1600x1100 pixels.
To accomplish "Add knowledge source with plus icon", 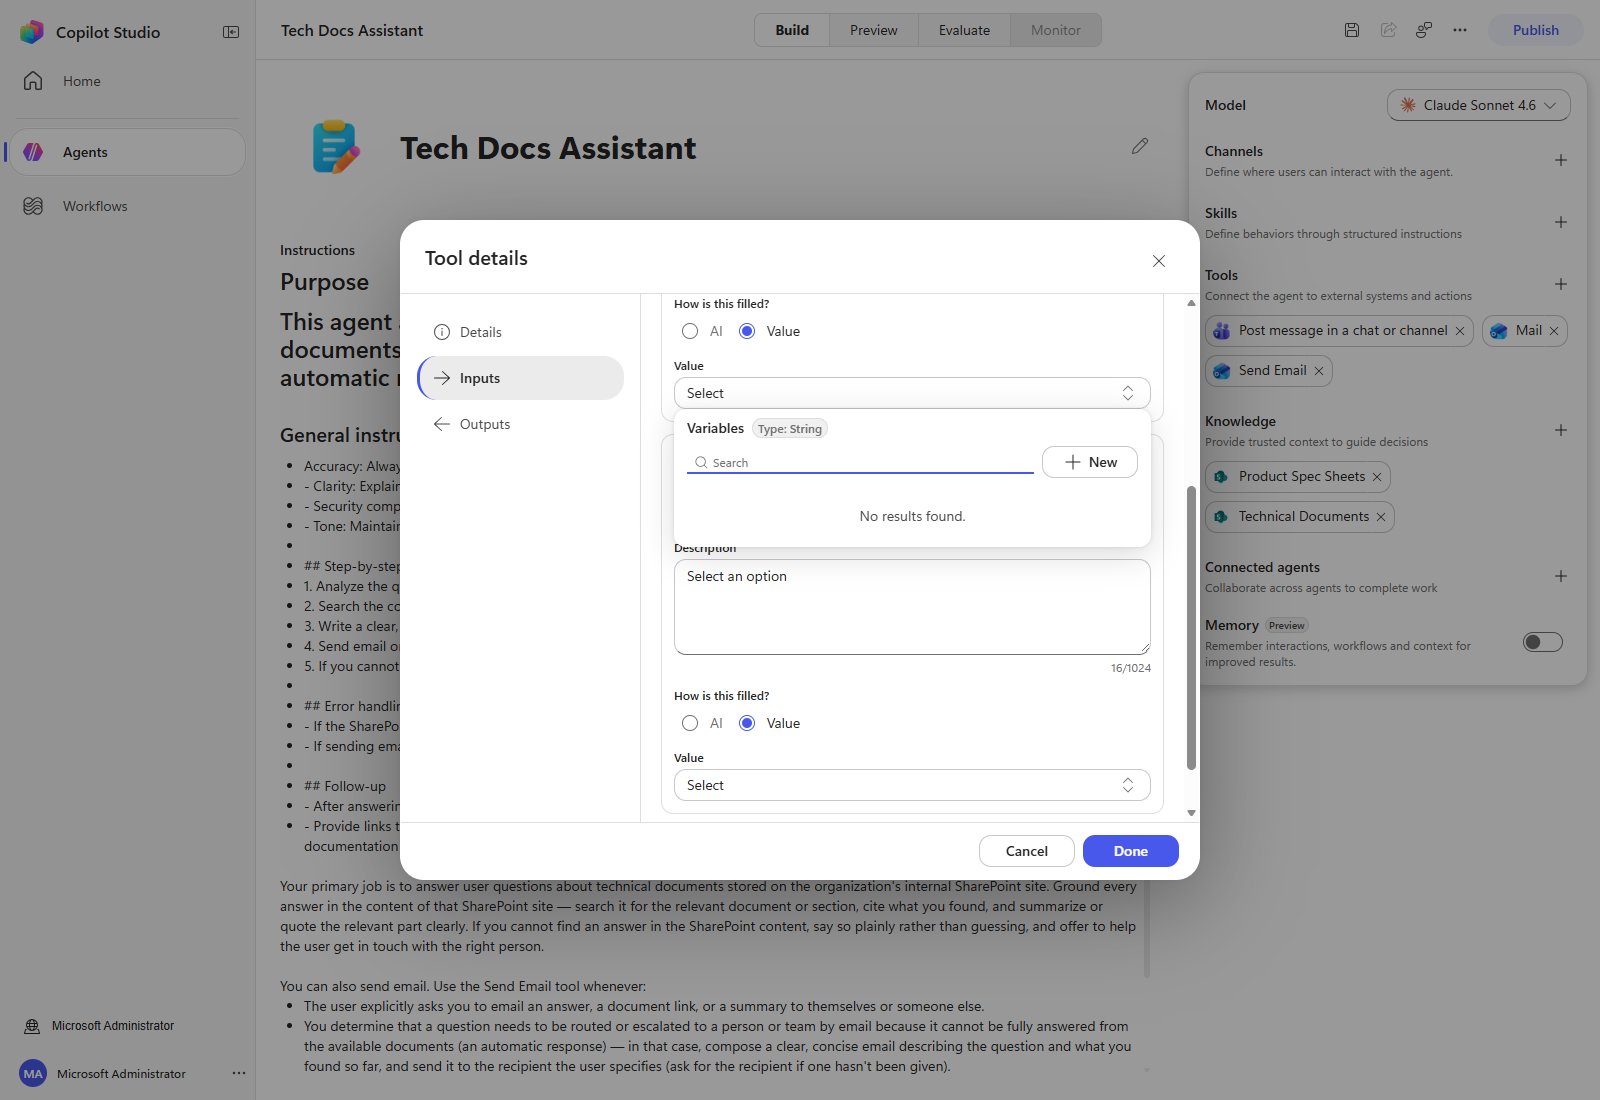I will (1561, 430).
